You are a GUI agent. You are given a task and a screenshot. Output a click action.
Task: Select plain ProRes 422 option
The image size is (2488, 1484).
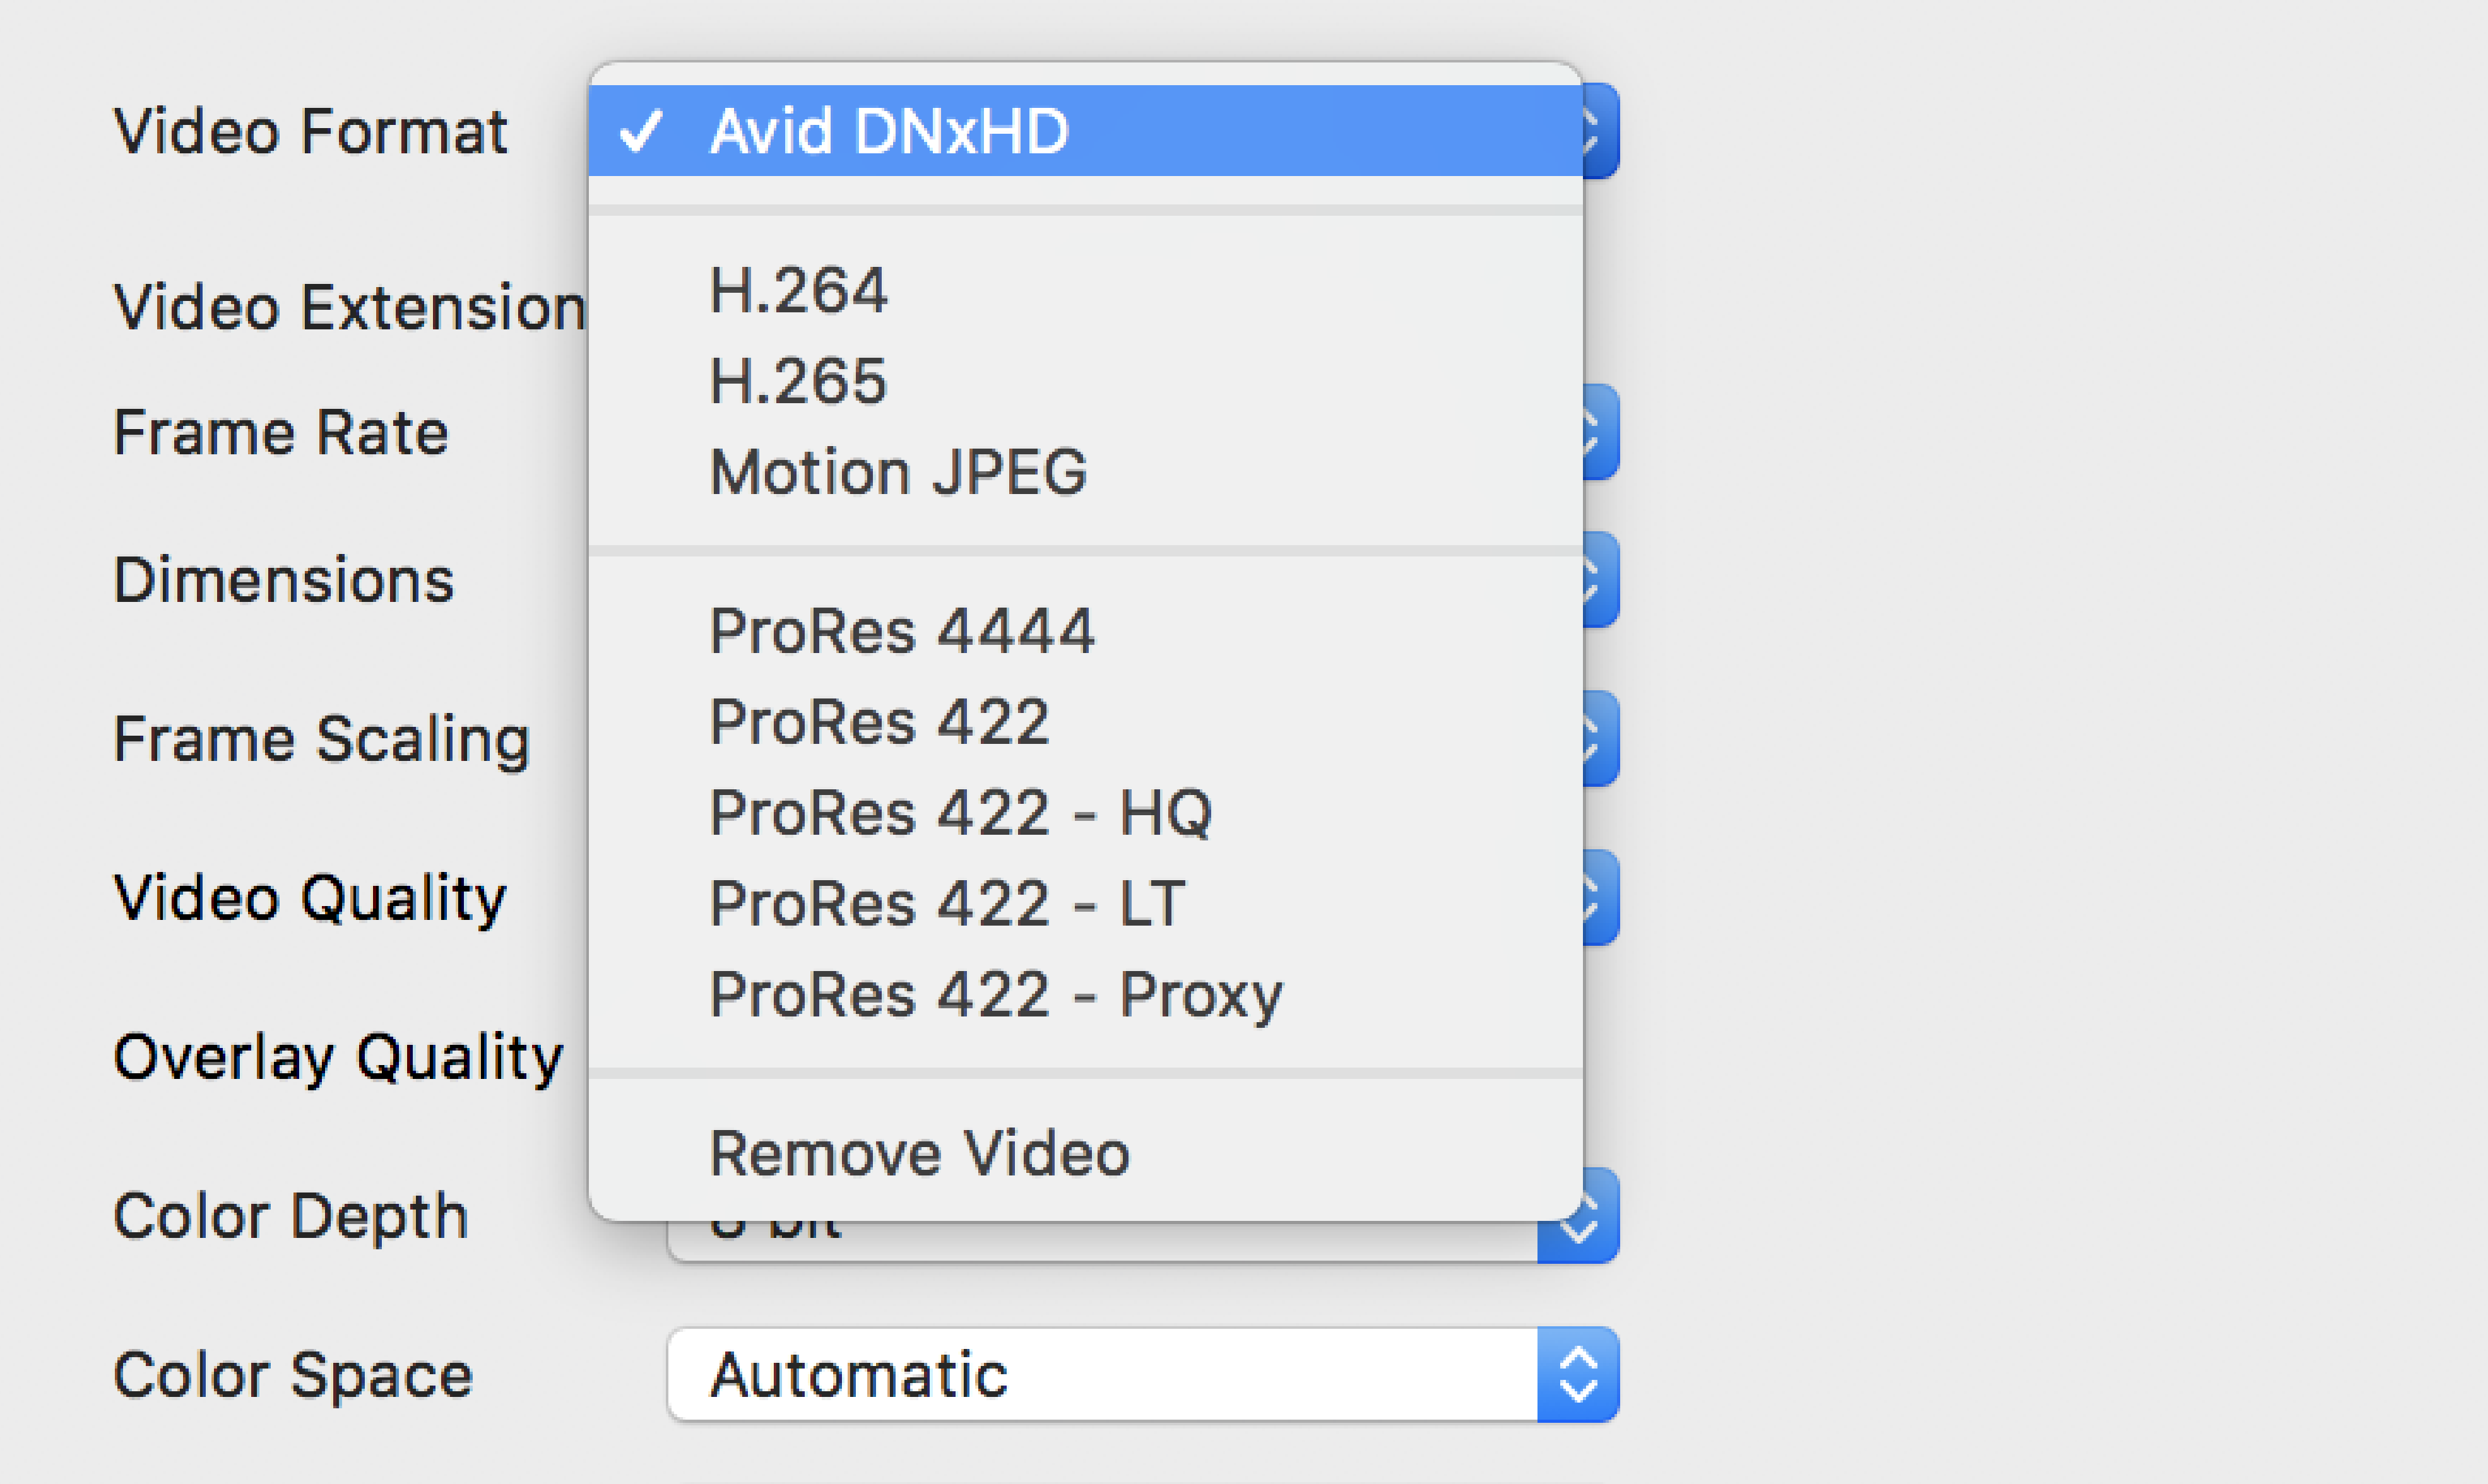[x=1085, y=722]
